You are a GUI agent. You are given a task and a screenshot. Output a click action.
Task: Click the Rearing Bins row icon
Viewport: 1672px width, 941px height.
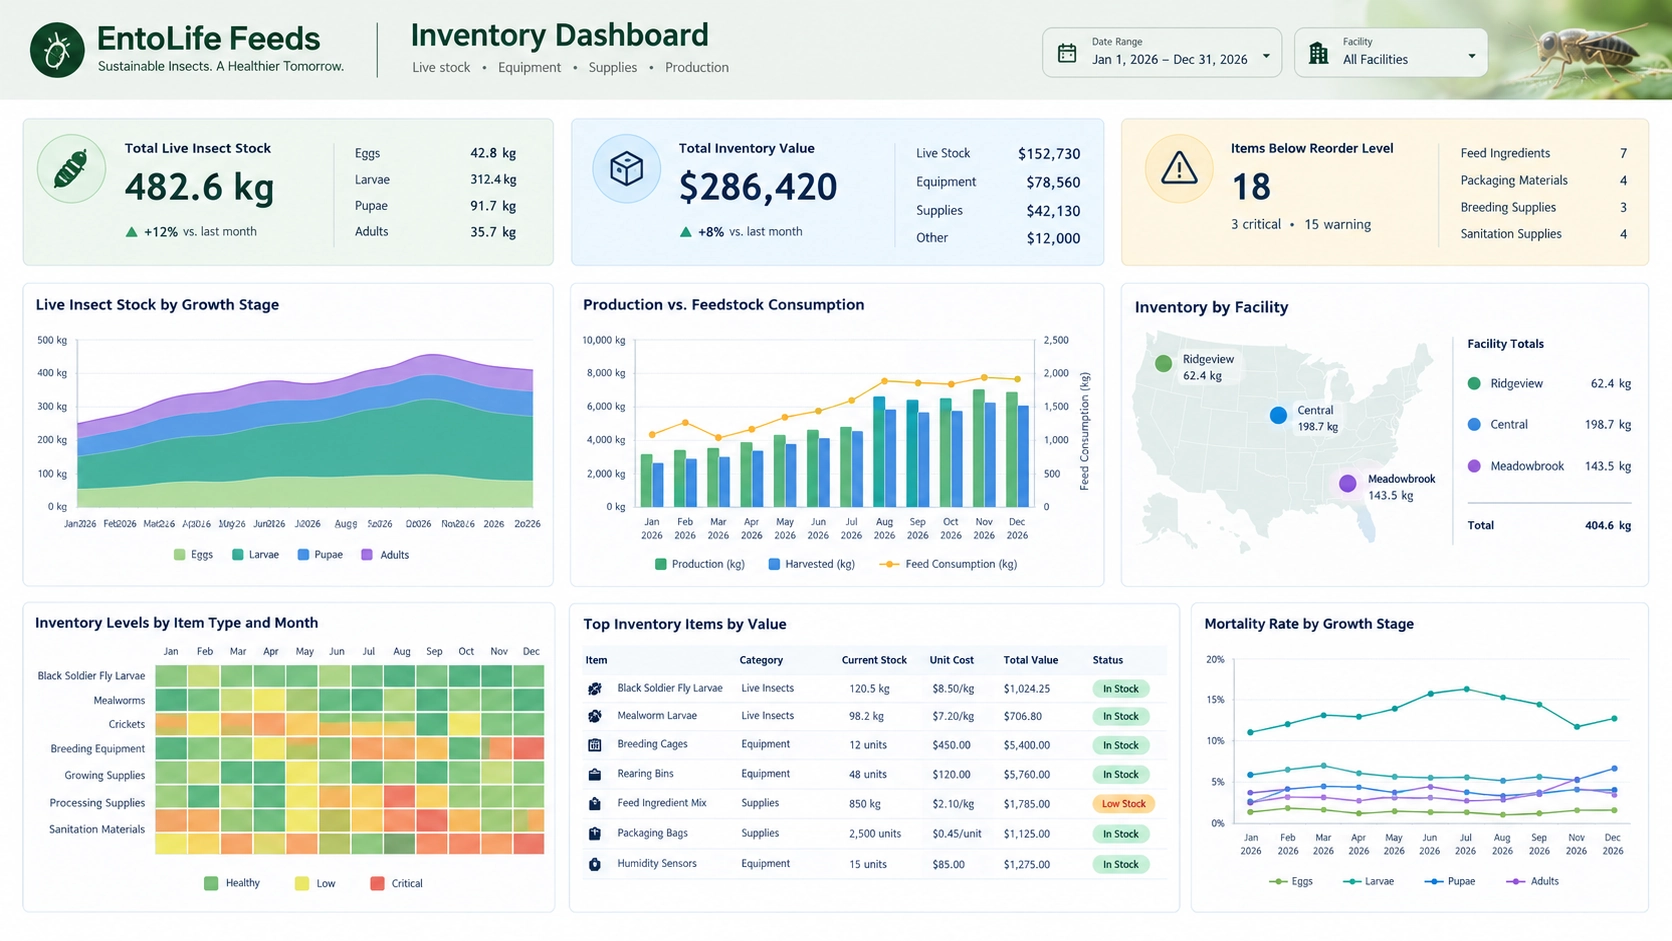coord(595,774)
